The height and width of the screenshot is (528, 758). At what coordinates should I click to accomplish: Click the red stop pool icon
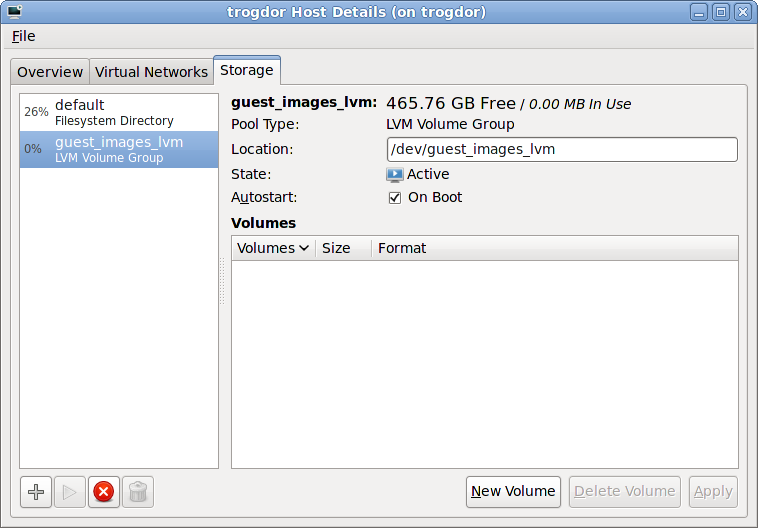click(104, 492)
